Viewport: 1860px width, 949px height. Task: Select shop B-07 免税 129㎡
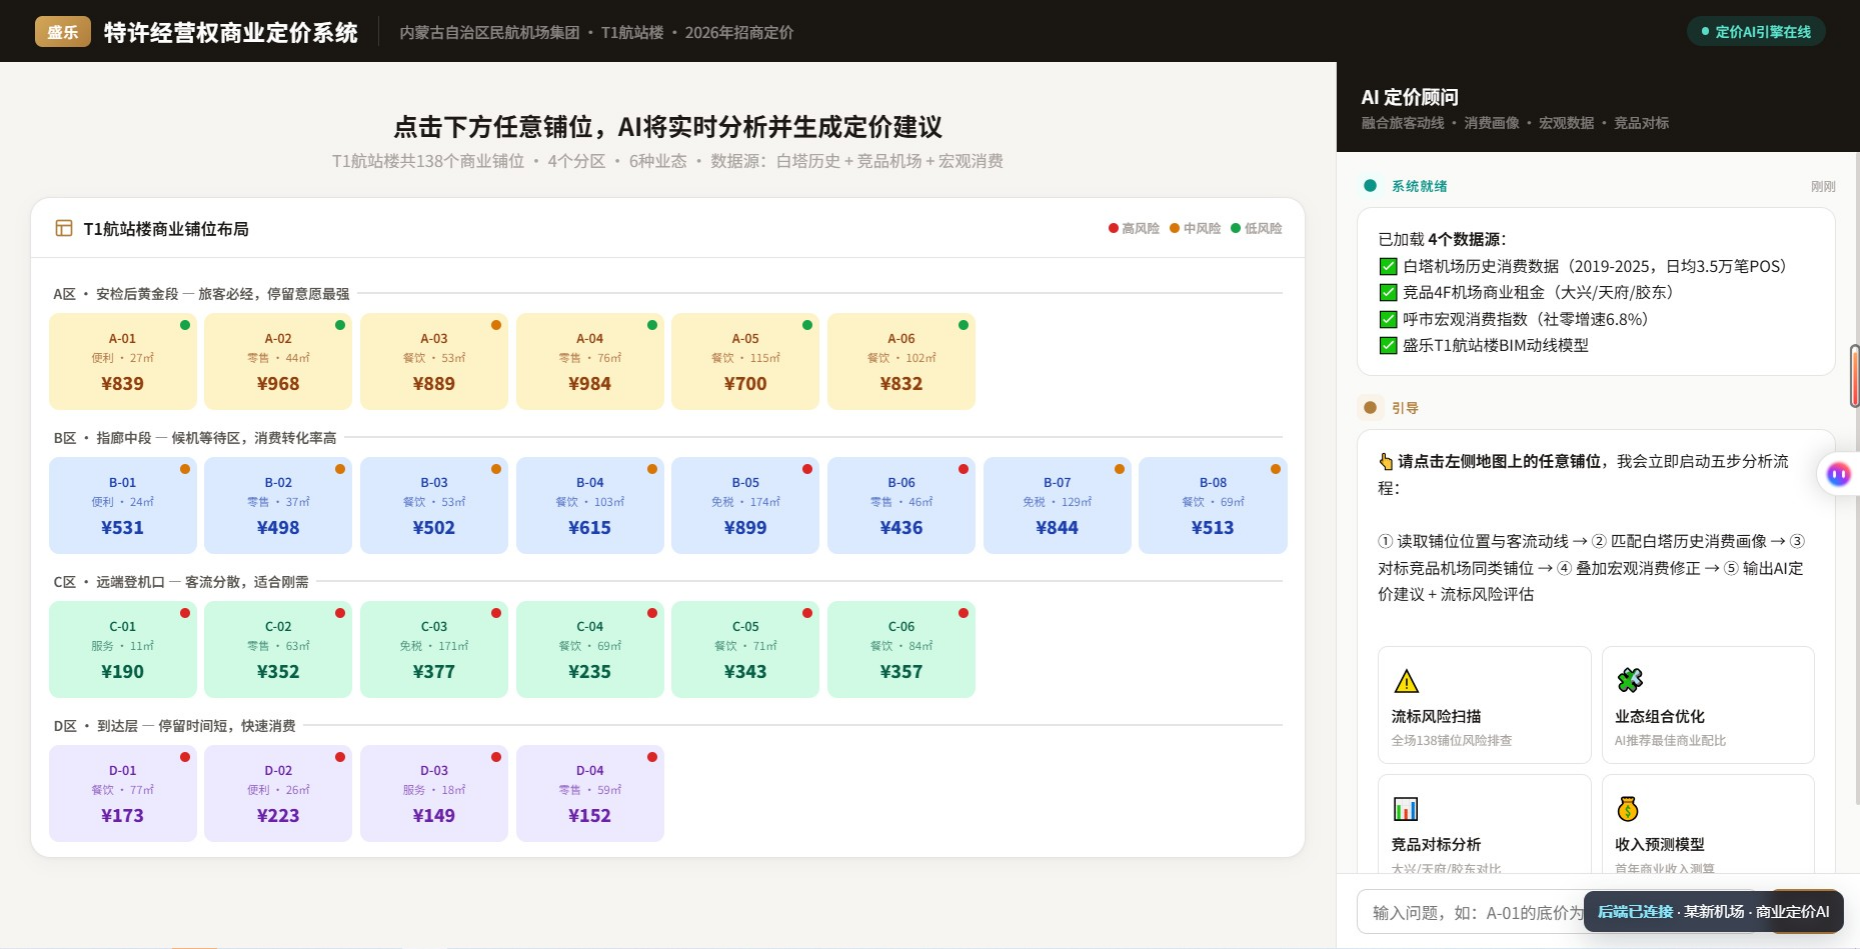[x=1057, y=505]
